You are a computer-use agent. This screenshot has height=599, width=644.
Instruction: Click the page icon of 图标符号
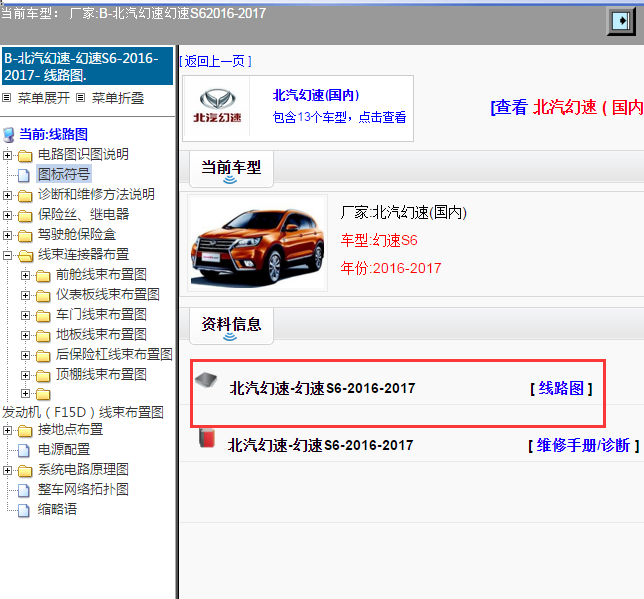coord(24,175)
